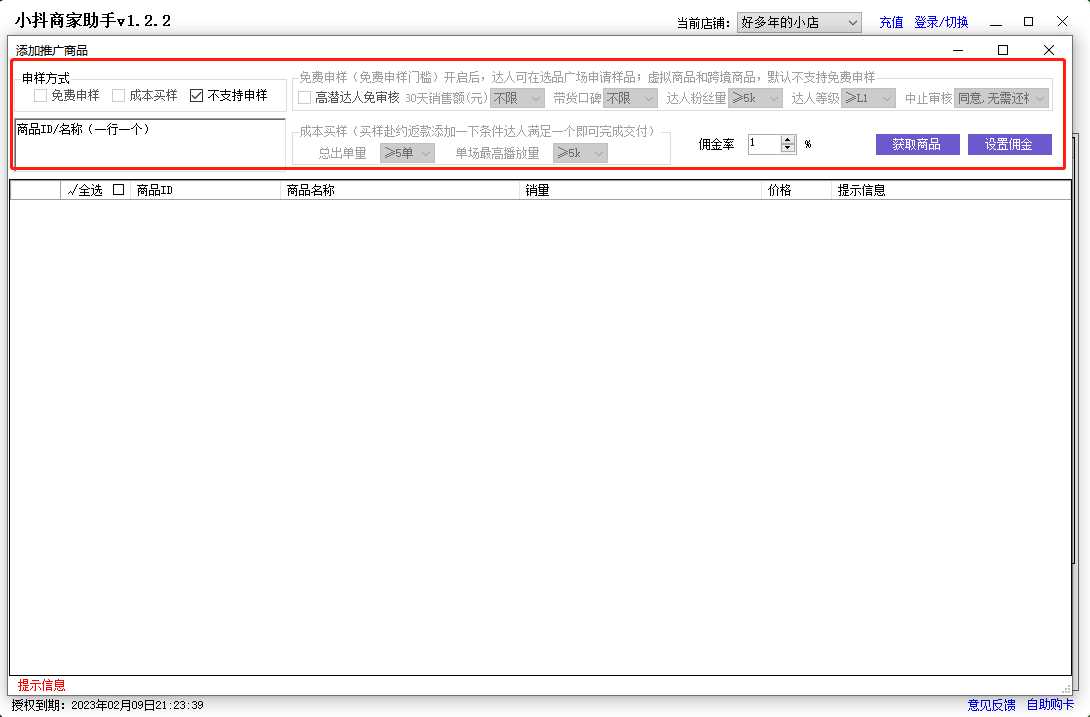Click the 意见反馈 link
The height and width of the screenshot is (717, 1090).
tap(991, 705)
